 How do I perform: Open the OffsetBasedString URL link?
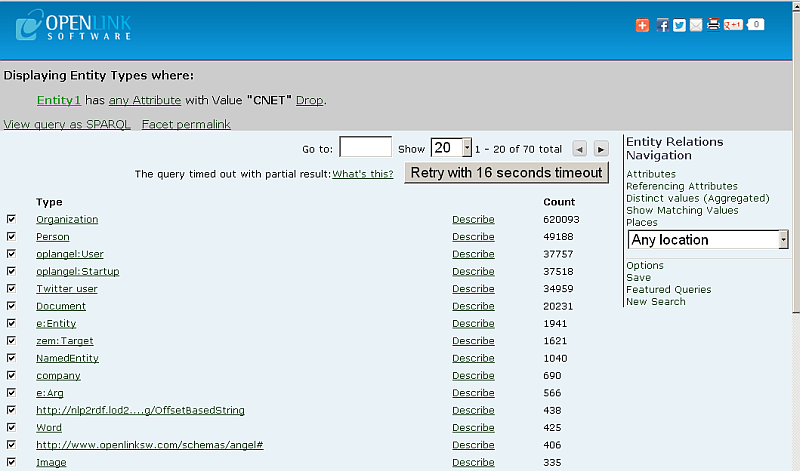click(140, 410)
